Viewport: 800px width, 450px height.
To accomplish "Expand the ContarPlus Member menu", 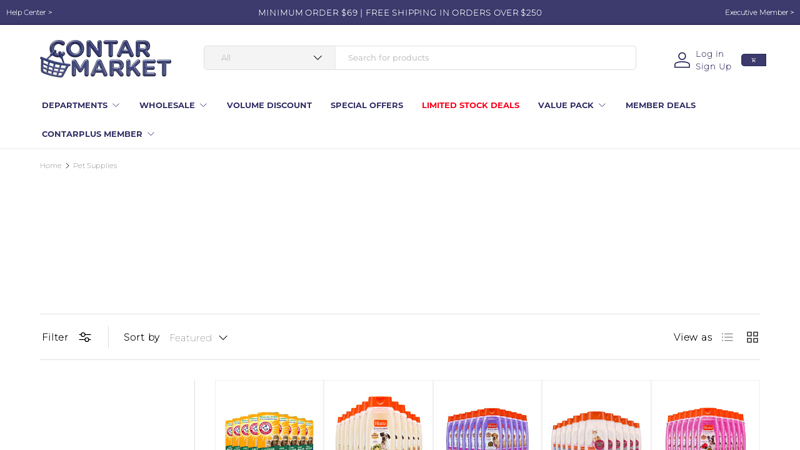I will tap(98, 134).
